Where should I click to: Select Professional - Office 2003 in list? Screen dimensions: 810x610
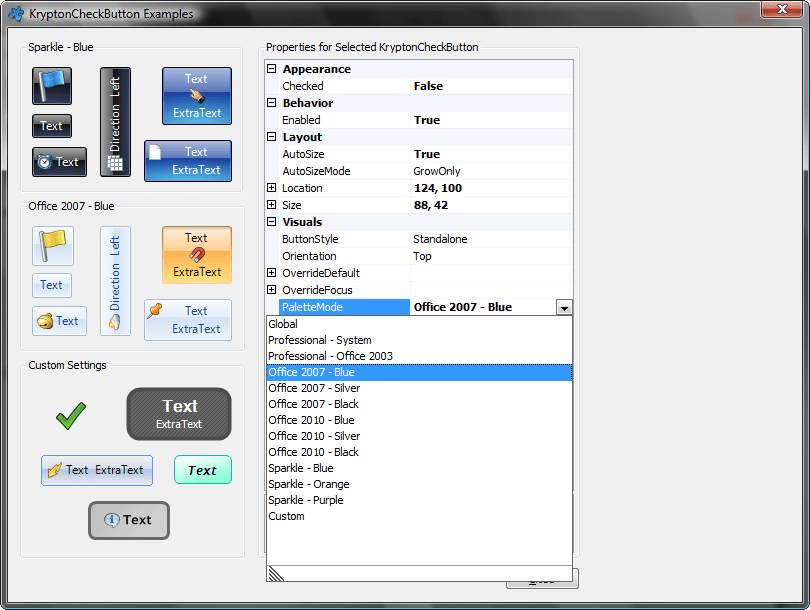coord(330,356)
